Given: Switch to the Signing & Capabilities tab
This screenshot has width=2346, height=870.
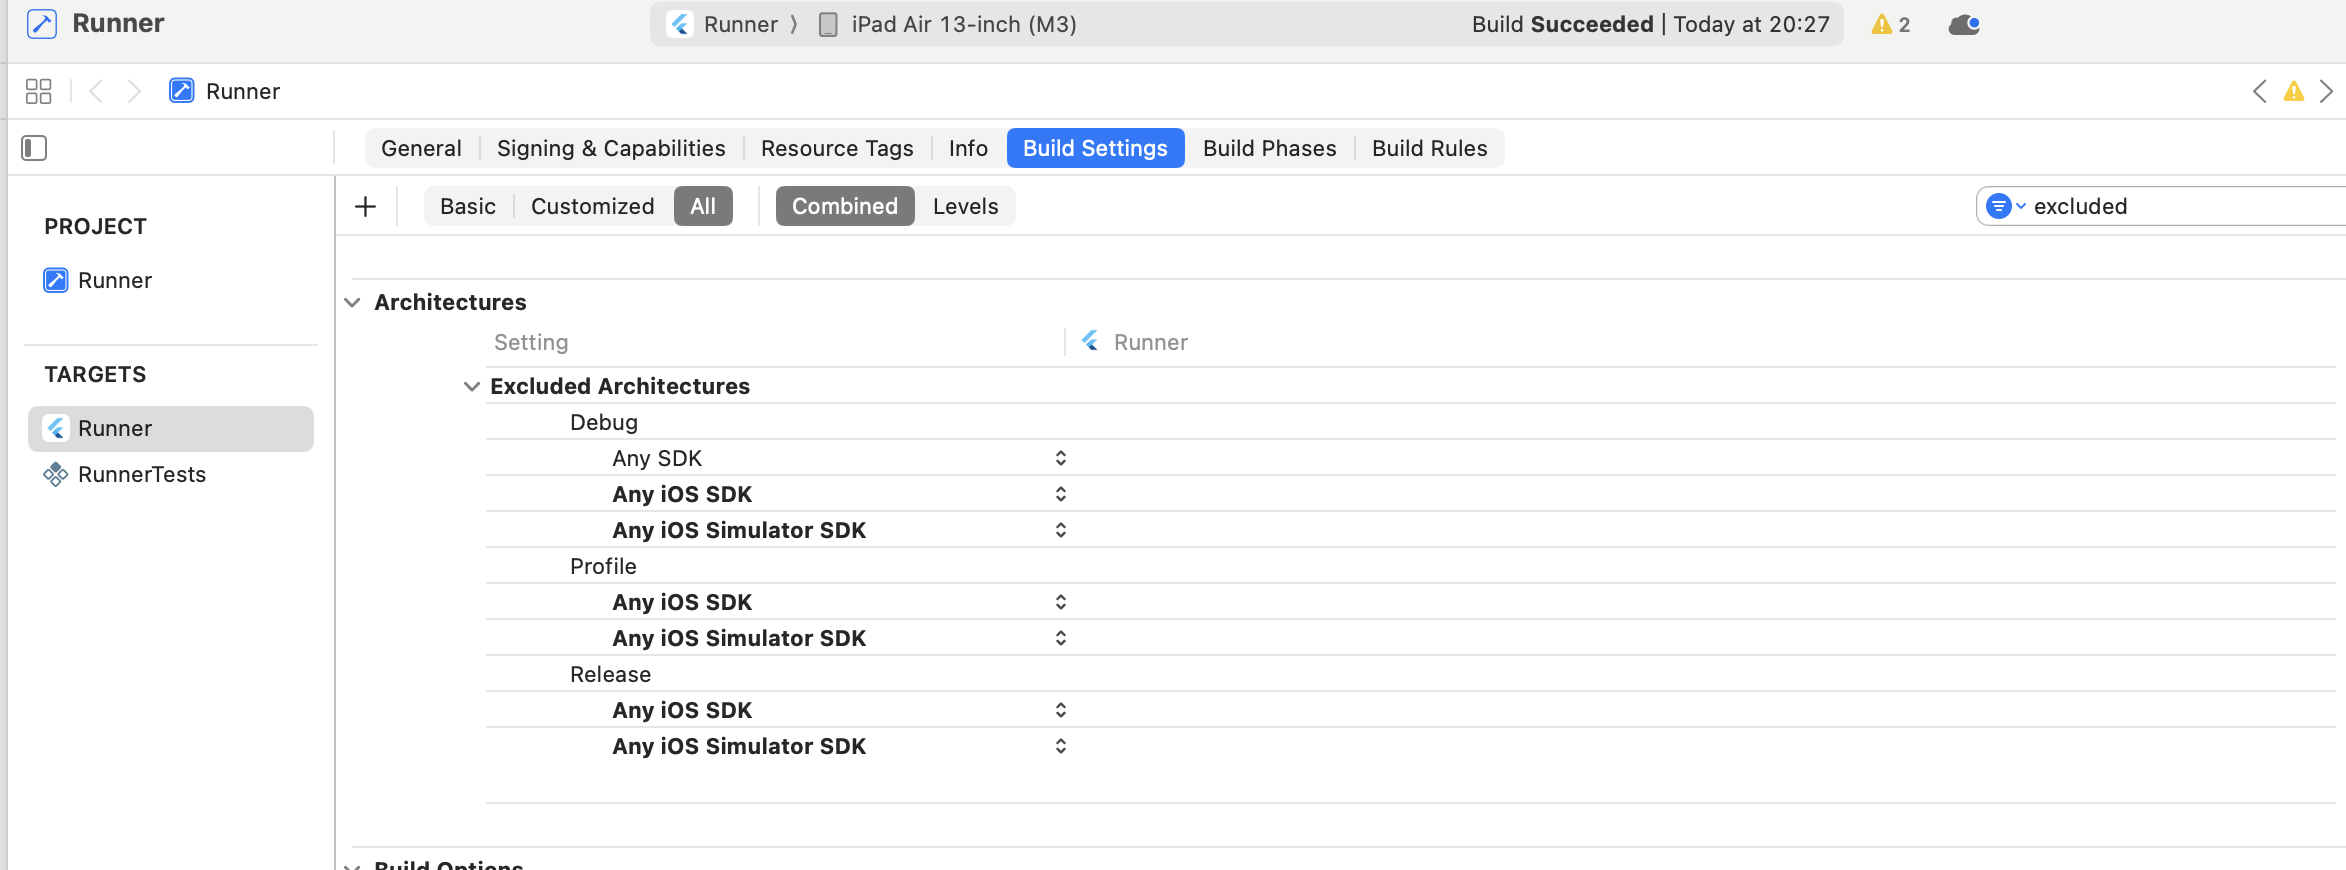Looking at the screenshot, I should point(611,148).
